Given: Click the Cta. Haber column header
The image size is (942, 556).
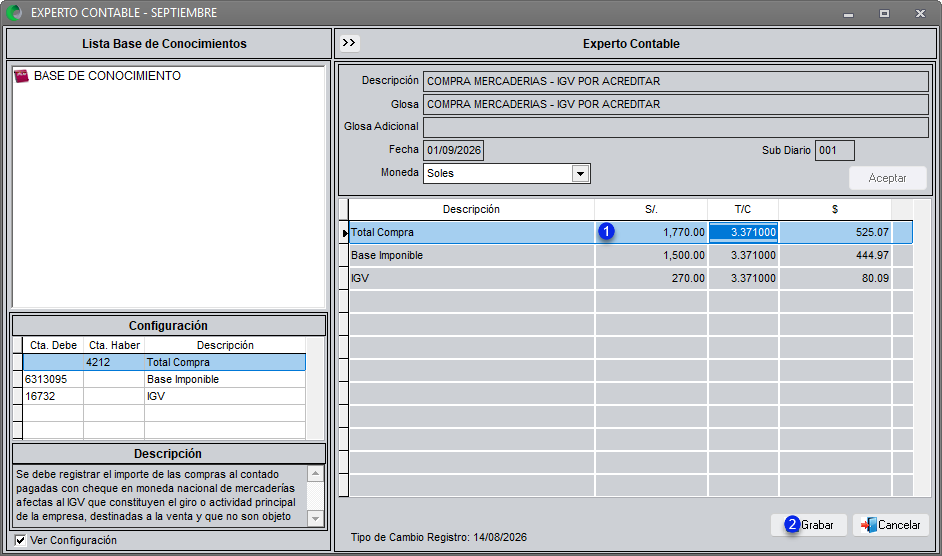Looking at the screenshot, I should pyautogui.click(x=114, y=345).
